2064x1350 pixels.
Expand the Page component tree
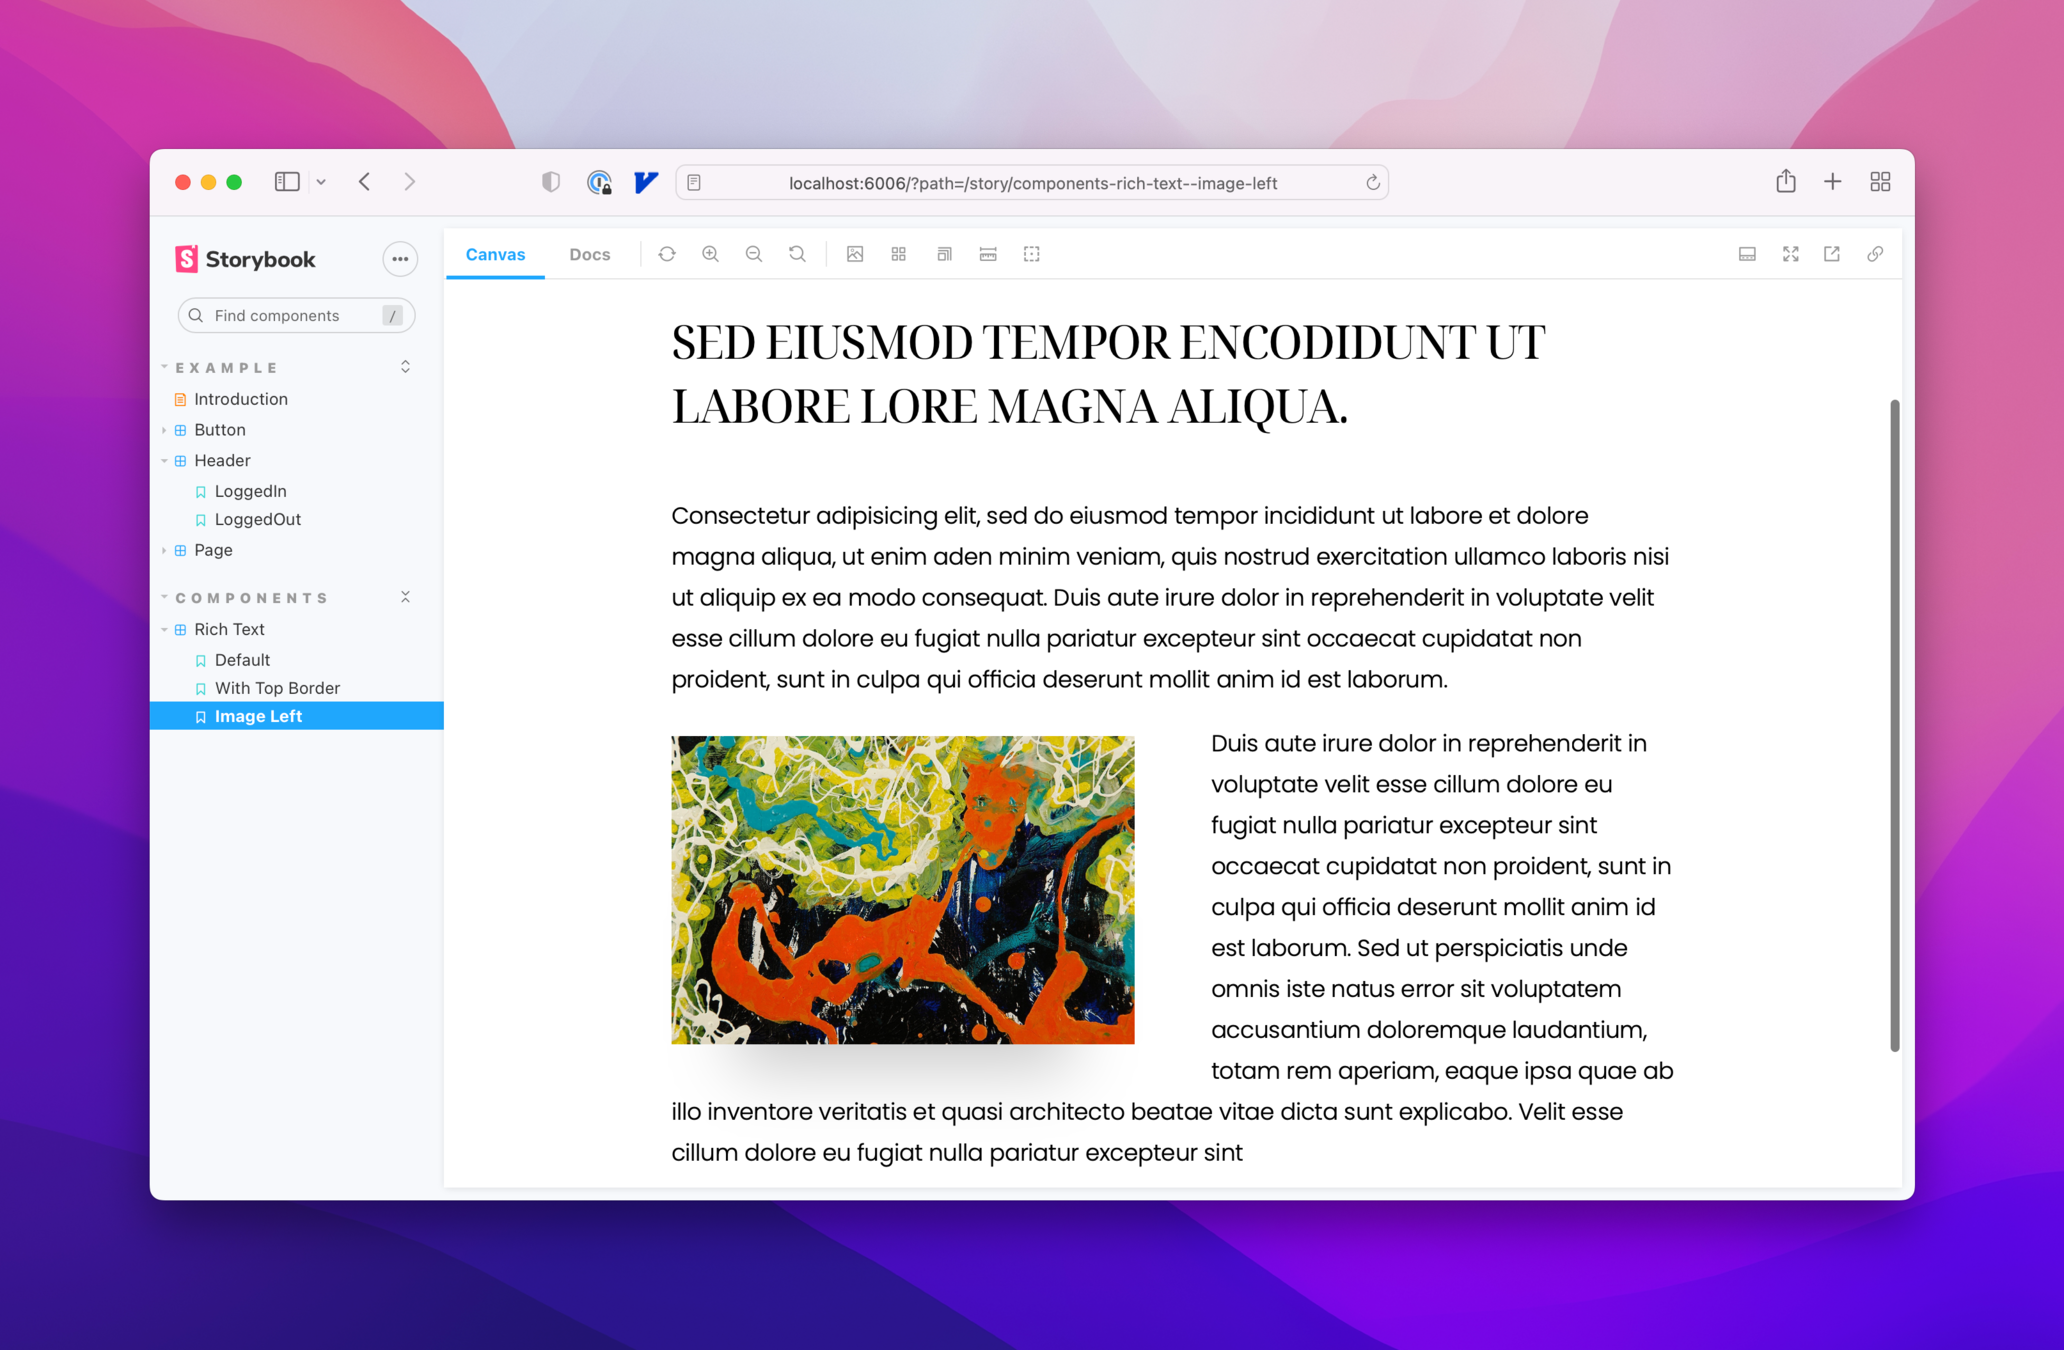(165, 550)
